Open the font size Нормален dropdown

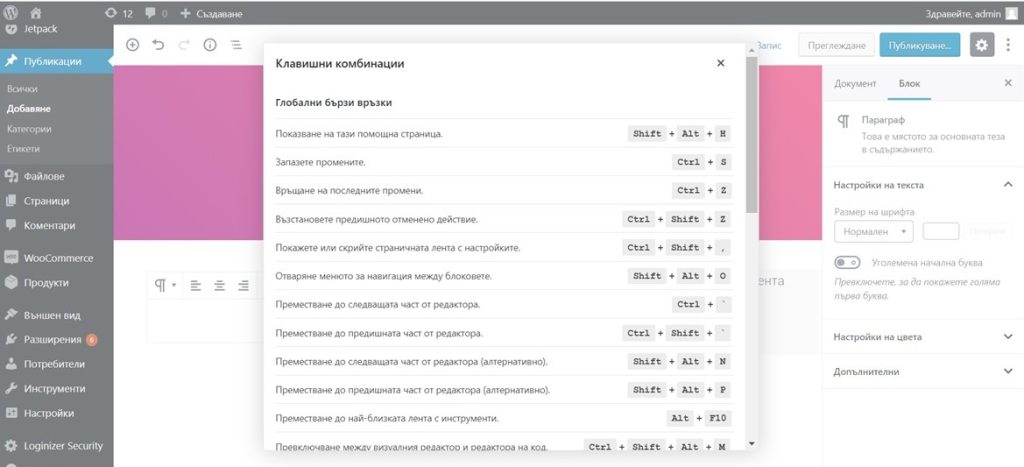coord(873,231)
